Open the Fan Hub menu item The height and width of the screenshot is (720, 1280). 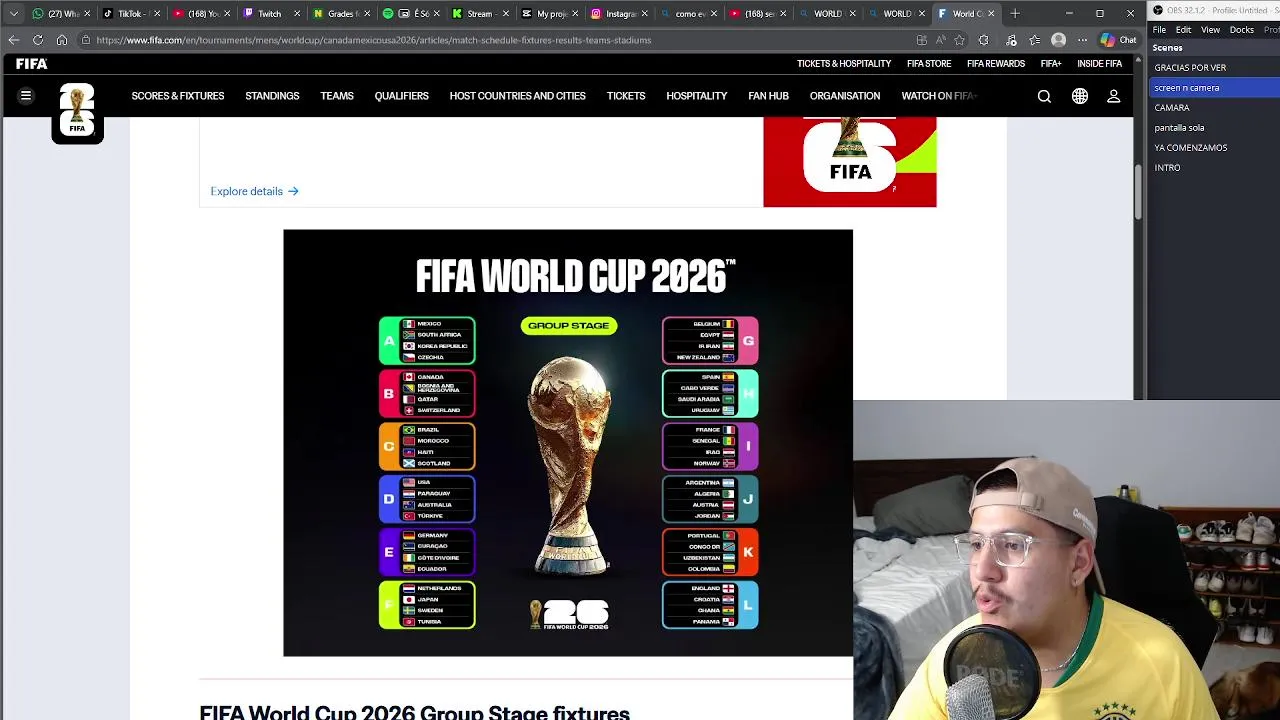pos(768,96)
